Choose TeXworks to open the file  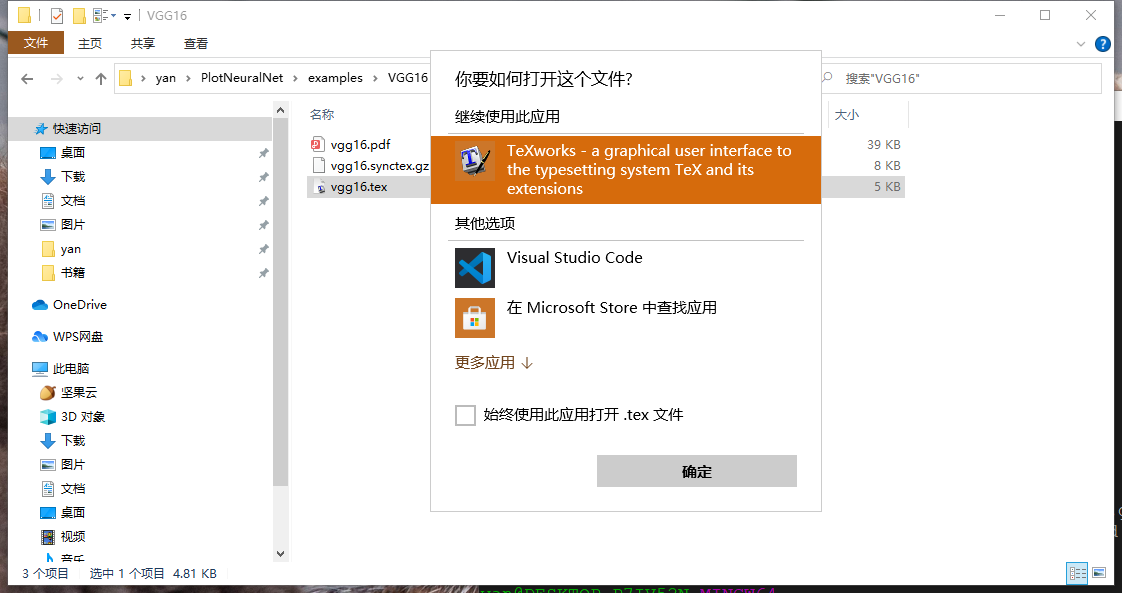click(x=626, y=170)
